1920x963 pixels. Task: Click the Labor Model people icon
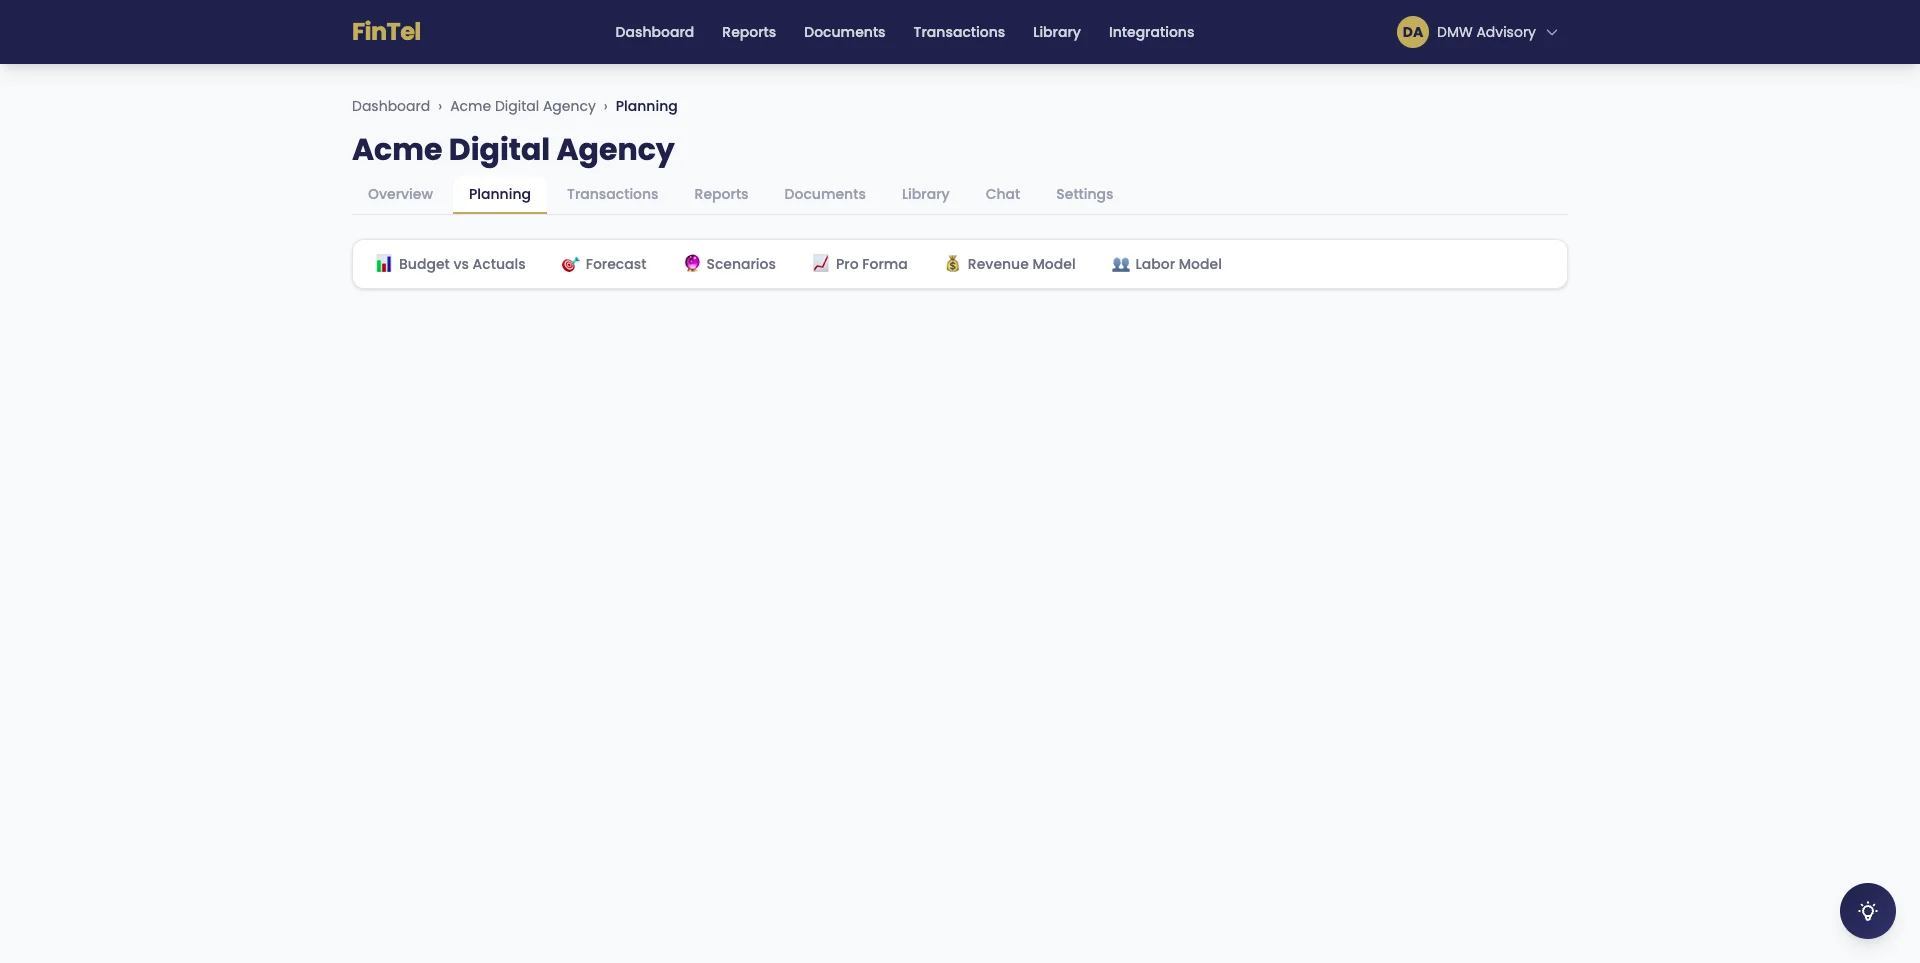click(x=1120, y=263)
